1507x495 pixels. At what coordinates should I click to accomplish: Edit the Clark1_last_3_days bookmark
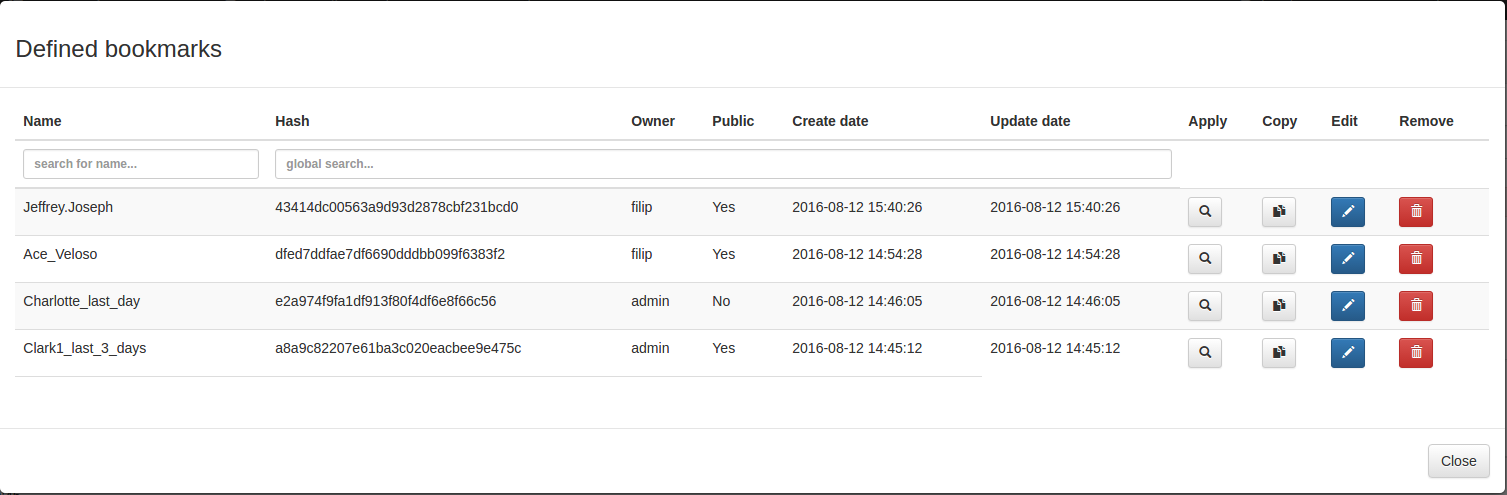1347,353
